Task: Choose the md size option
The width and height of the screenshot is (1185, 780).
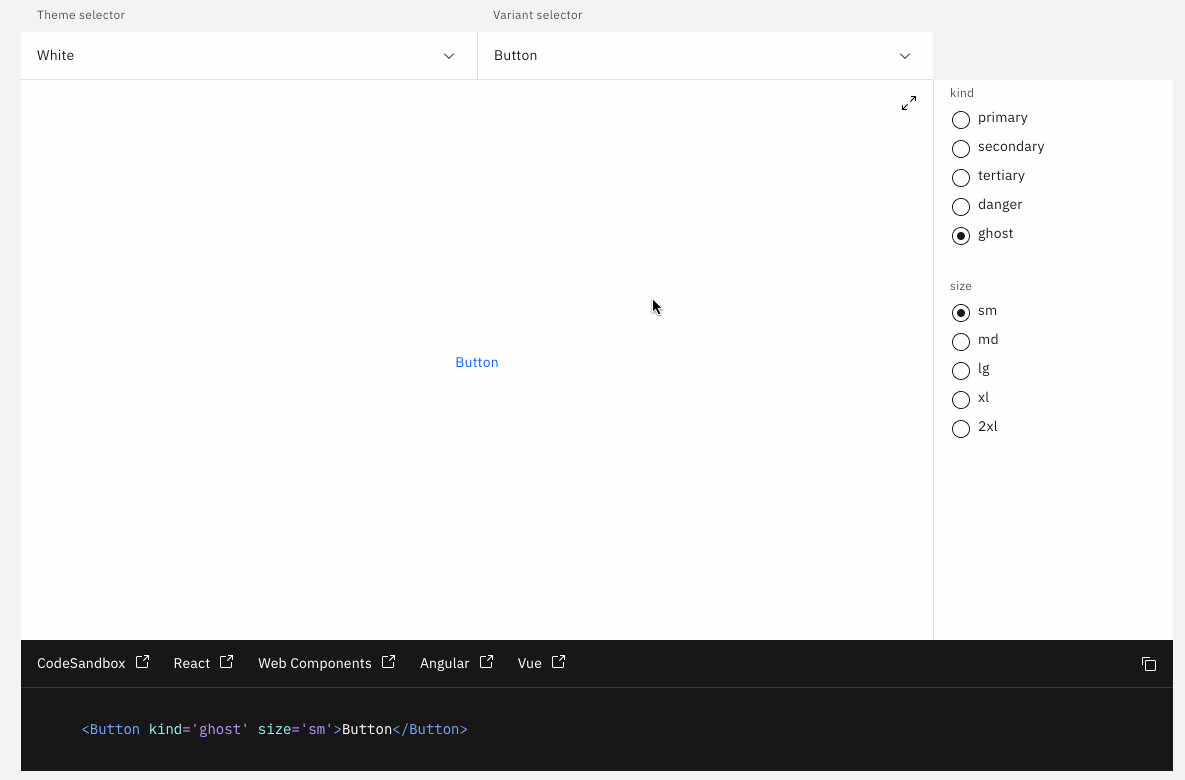Action: (960, 341)
